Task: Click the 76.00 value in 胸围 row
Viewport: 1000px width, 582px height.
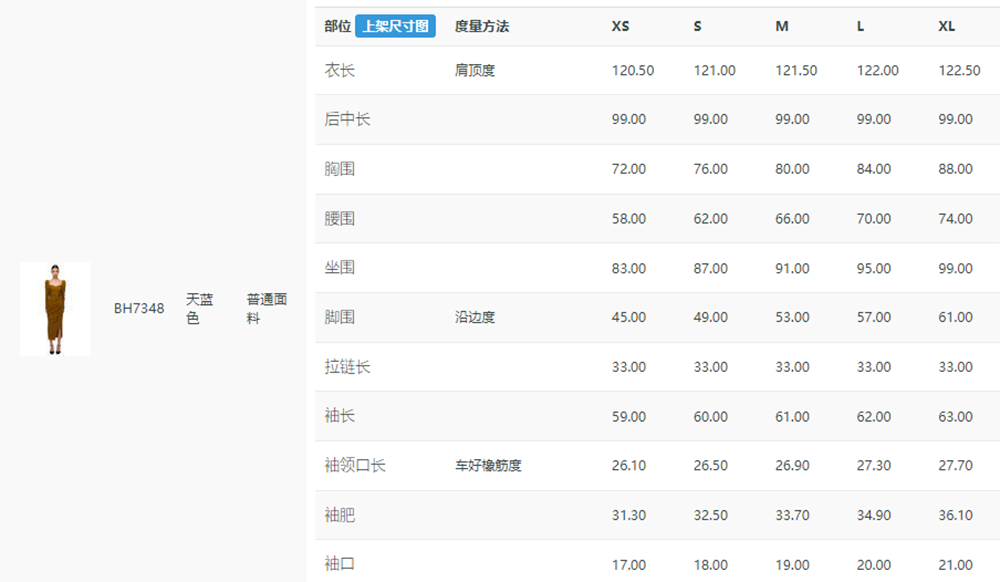Action: [710, 169]
